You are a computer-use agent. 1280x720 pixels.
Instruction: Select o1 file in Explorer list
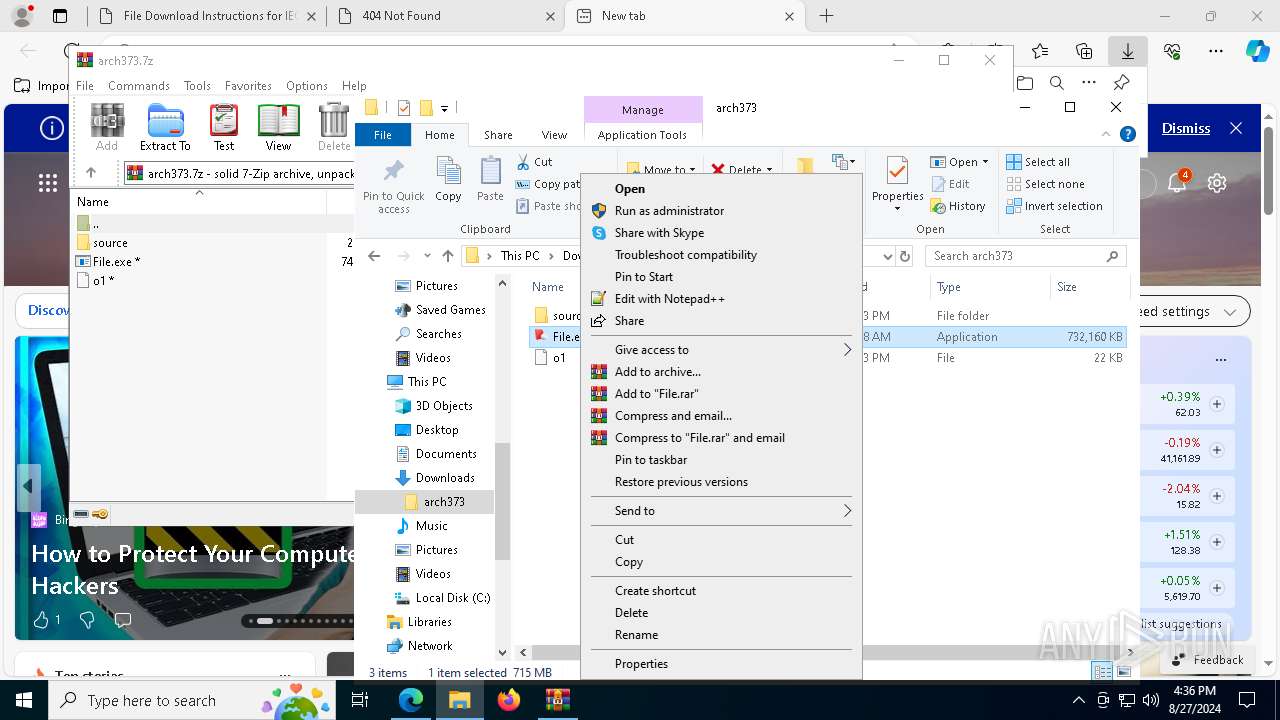coord(559,358)
